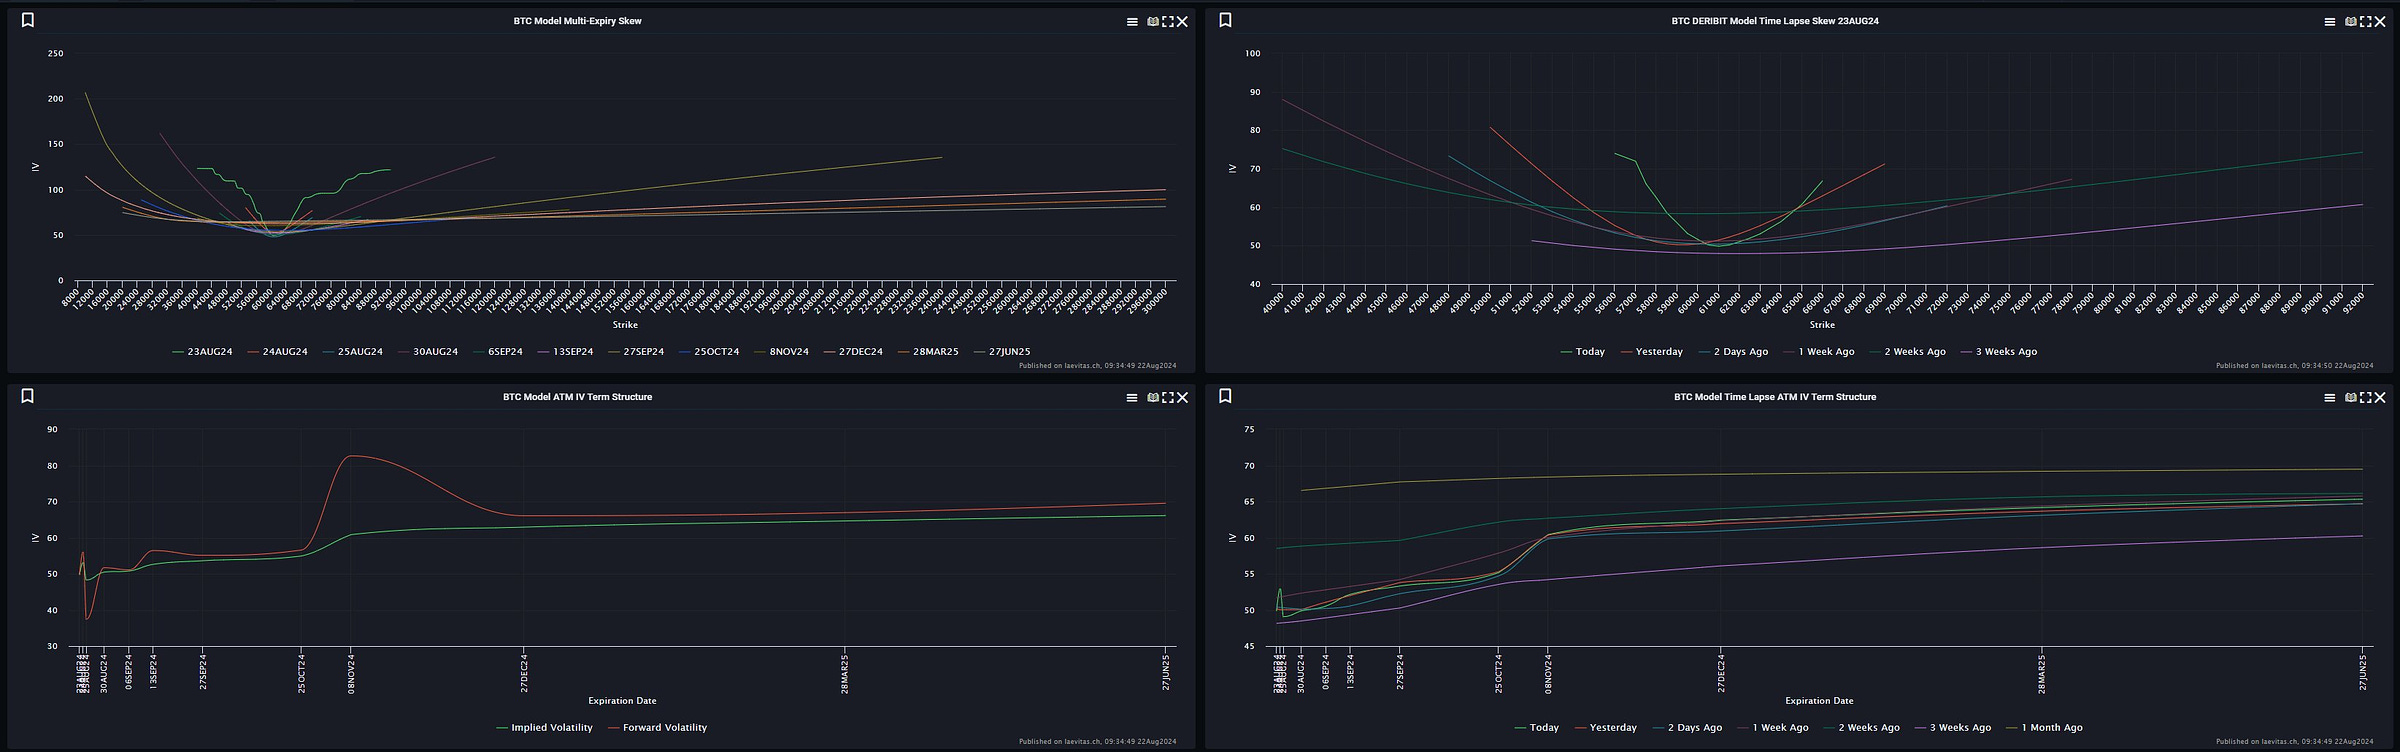Open hamburger menu on Multi-Expiry Skew chart

coord(1132,22)
